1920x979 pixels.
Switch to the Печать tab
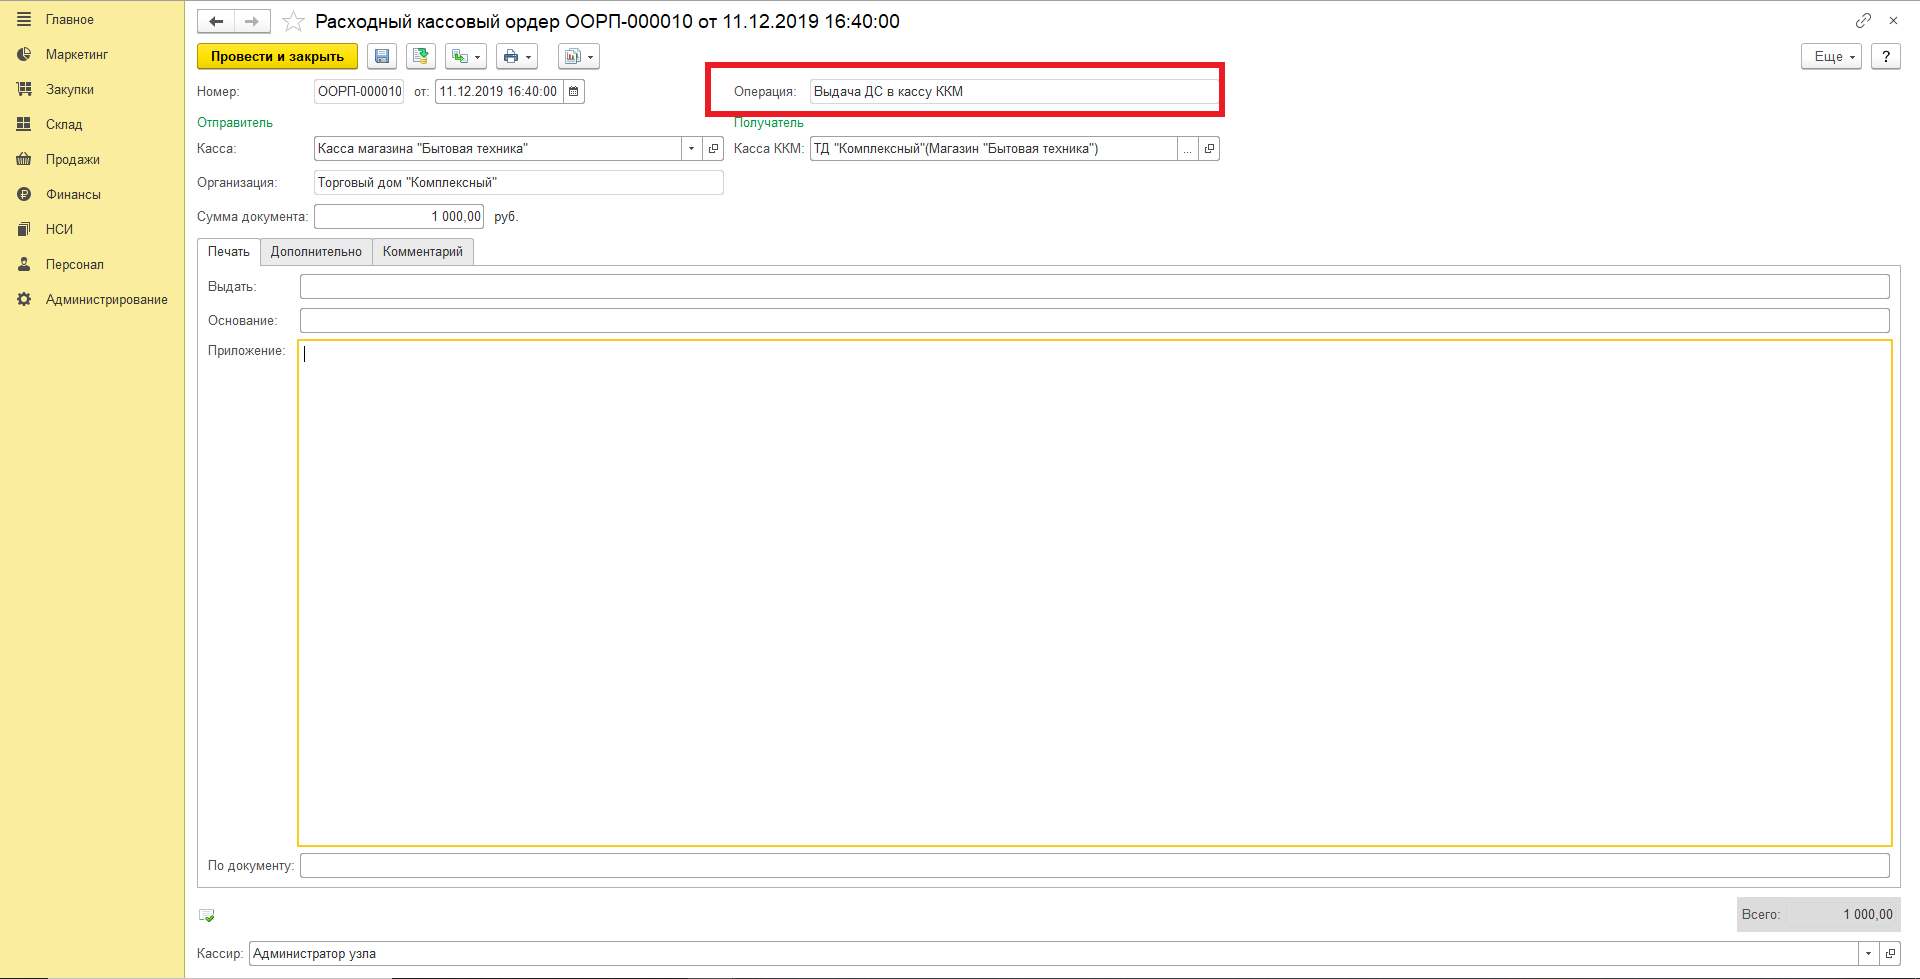coord(229,252)
